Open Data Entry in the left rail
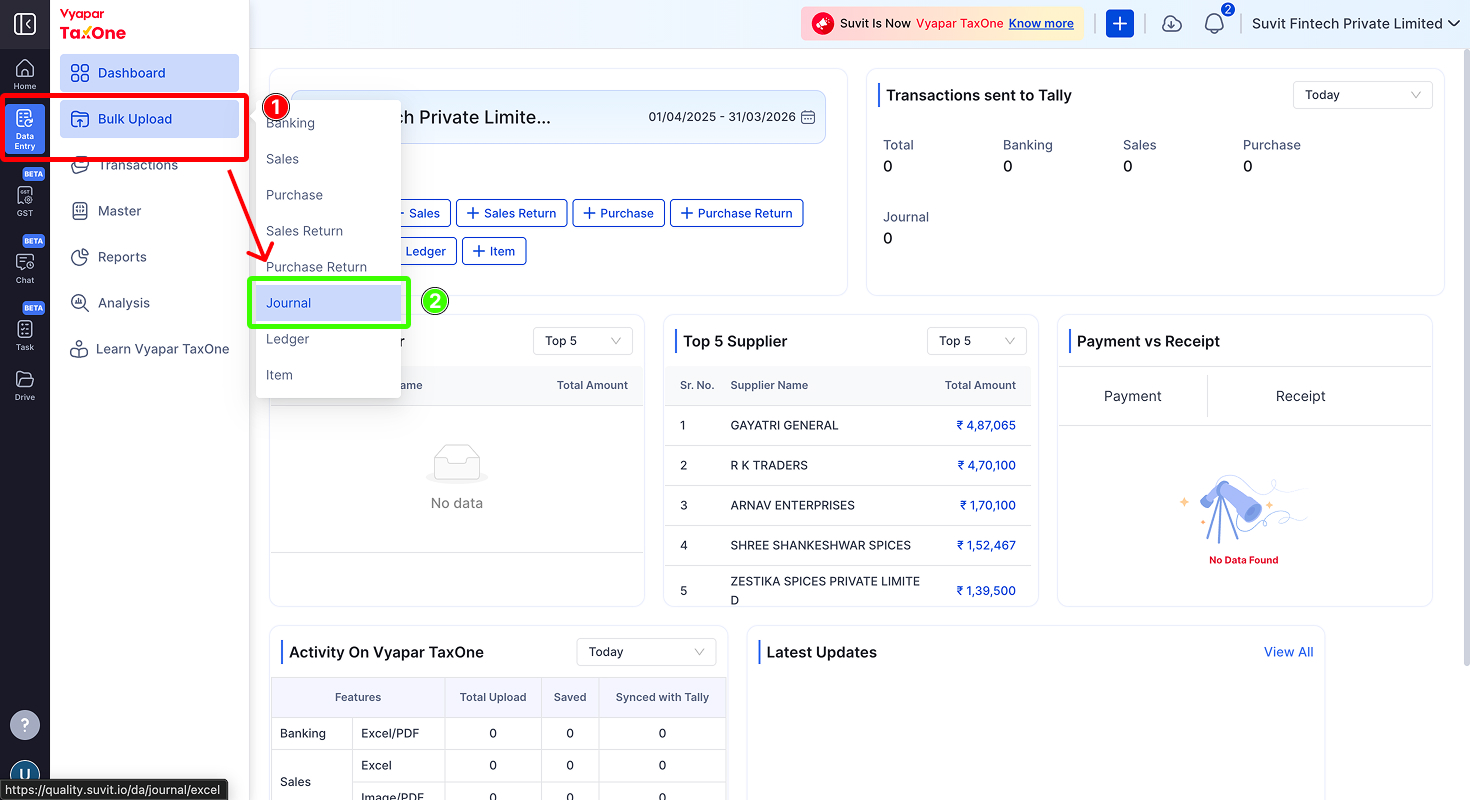 25,129
